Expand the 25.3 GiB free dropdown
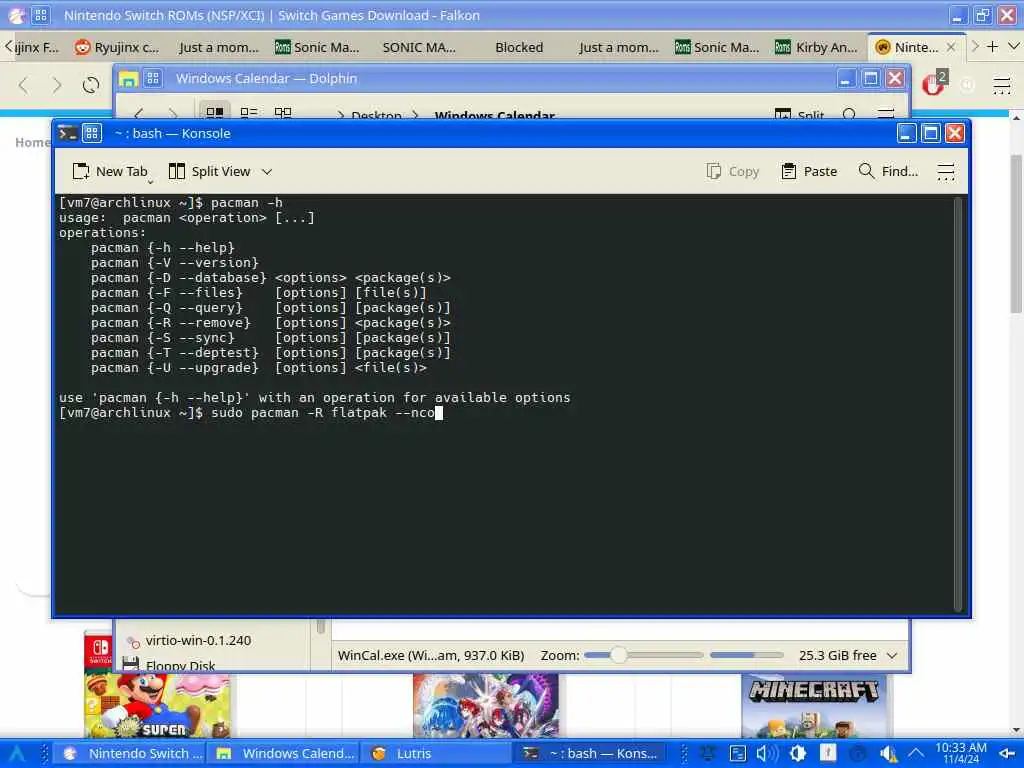This screenshot has height=768, width=1024. point(892,656)
